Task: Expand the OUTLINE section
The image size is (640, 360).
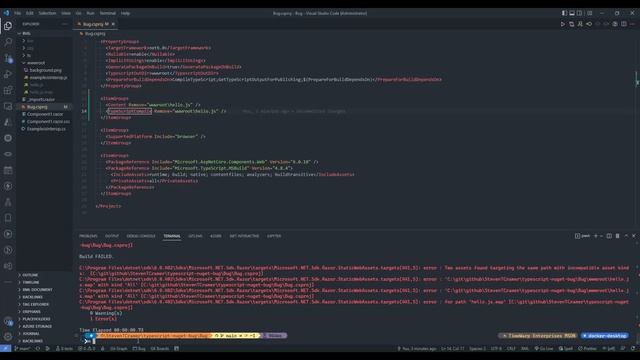Action: pos(30,275)
